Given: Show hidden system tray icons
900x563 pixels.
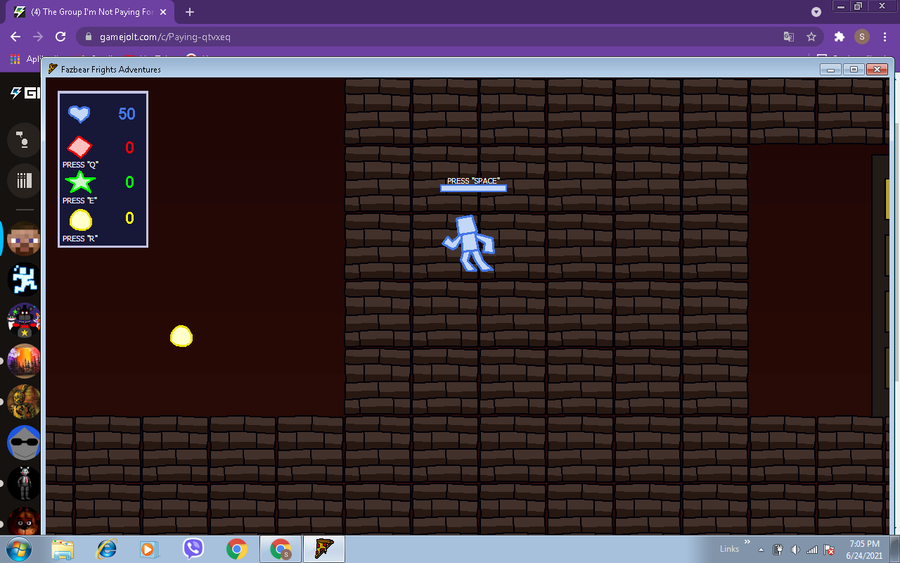Looking at the screenshot, I should 761,550.
